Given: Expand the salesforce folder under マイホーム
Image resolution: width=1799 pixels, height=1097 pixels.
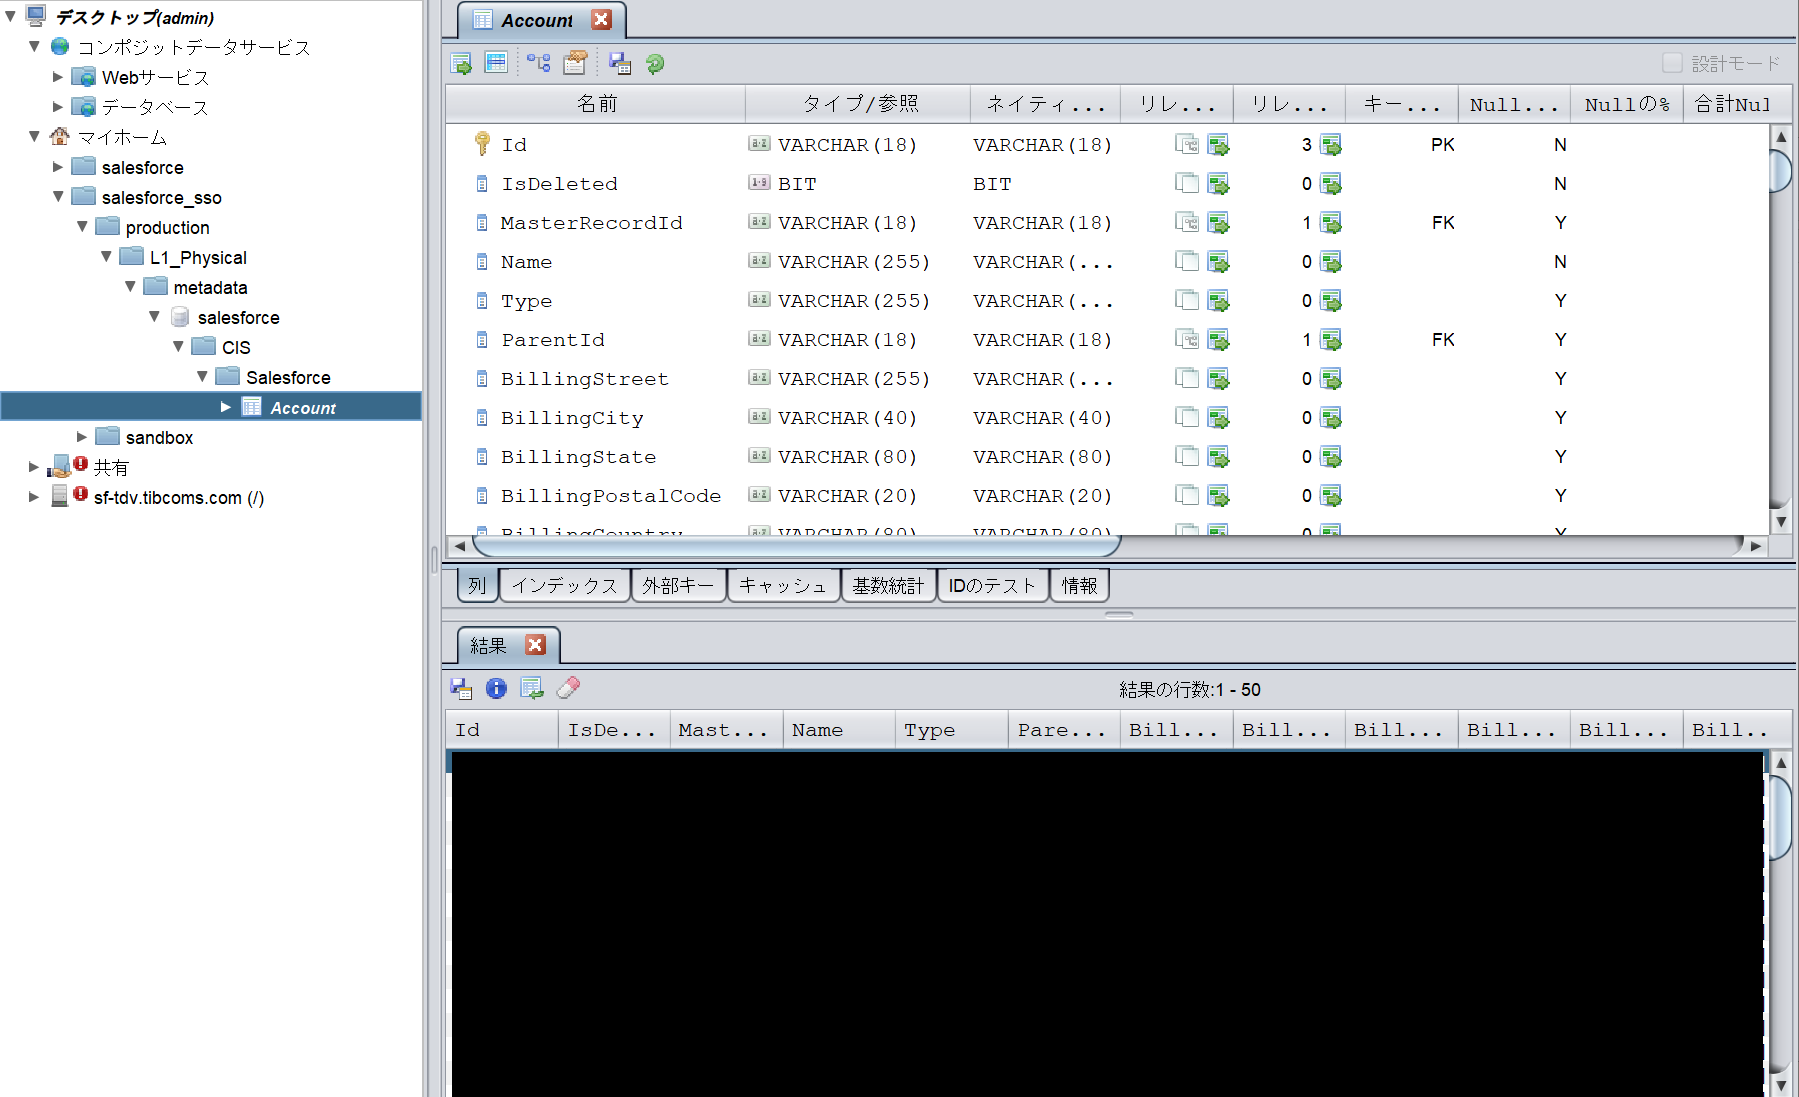Looking at the screenshot, I should click(58, 167).
